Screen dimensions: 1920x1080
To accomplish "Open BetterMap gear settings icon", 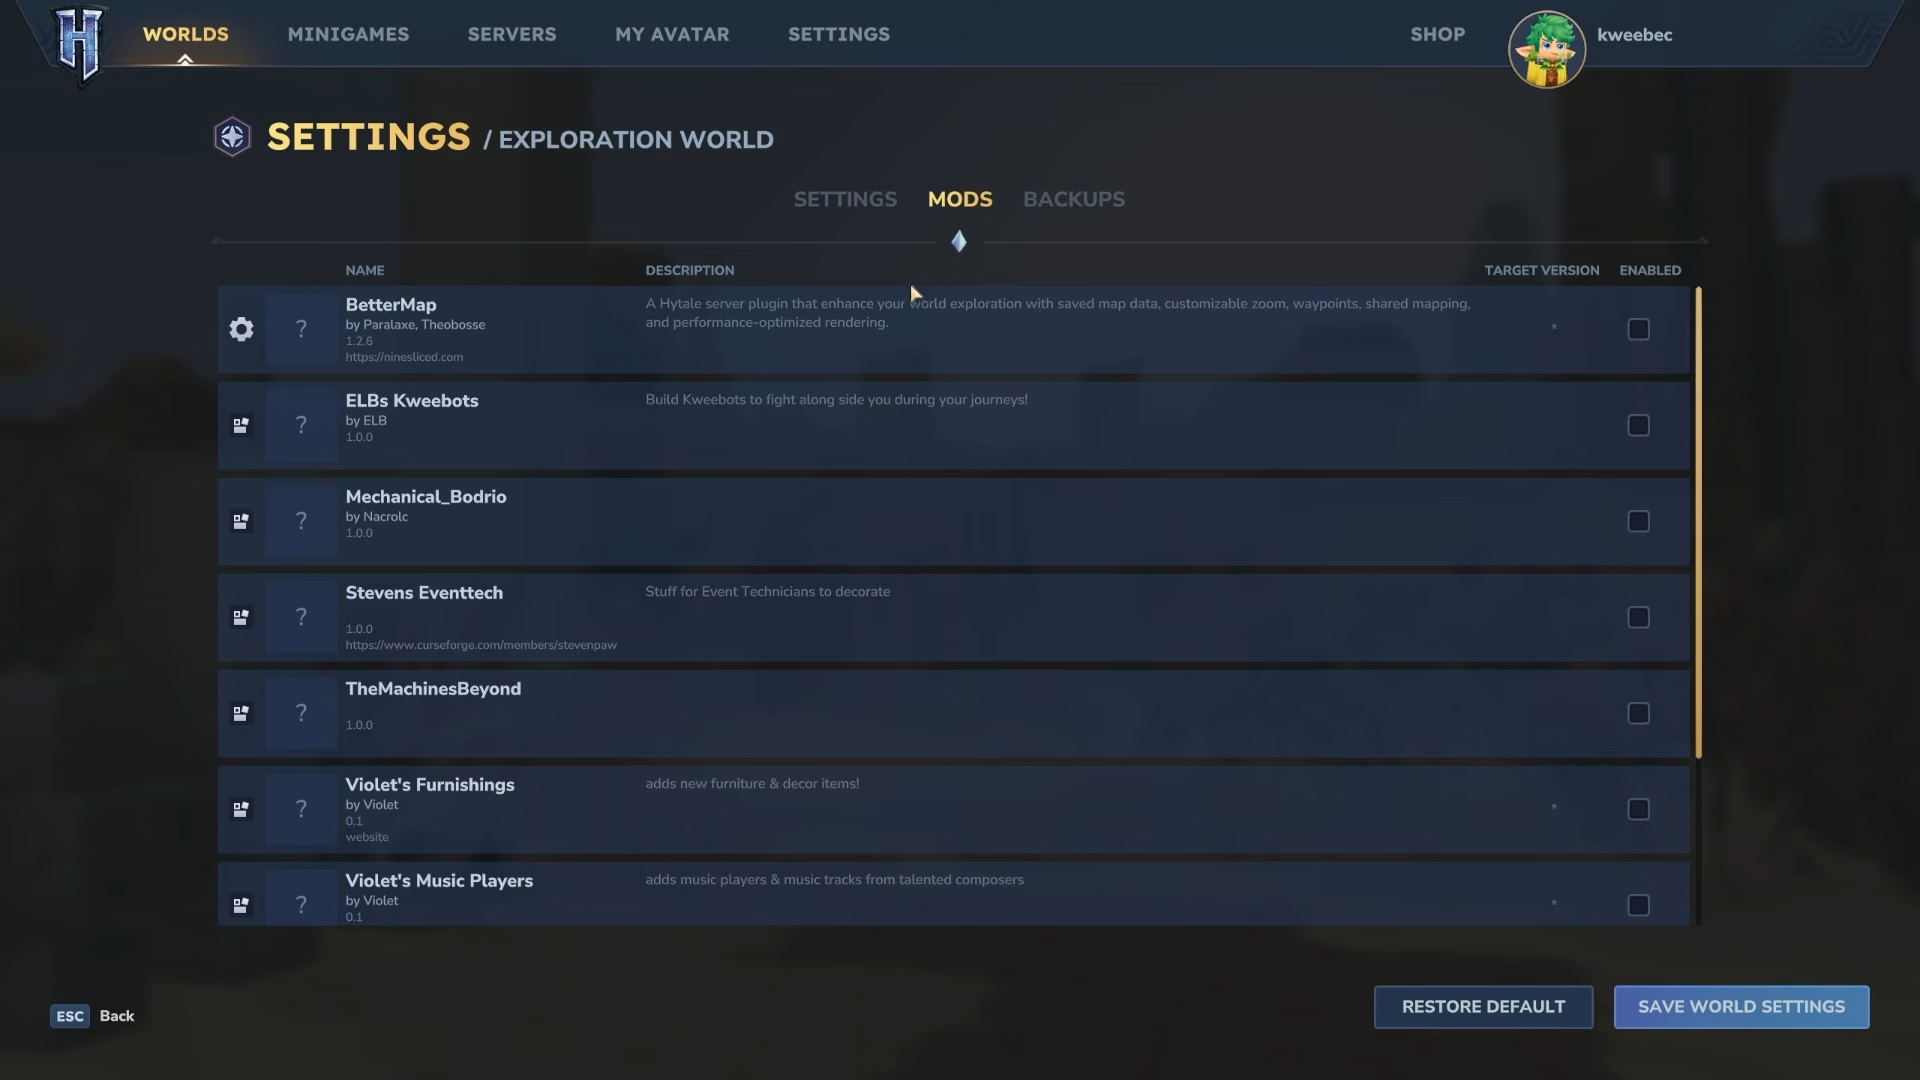I will pyautogui.click(x=241, y=329).
